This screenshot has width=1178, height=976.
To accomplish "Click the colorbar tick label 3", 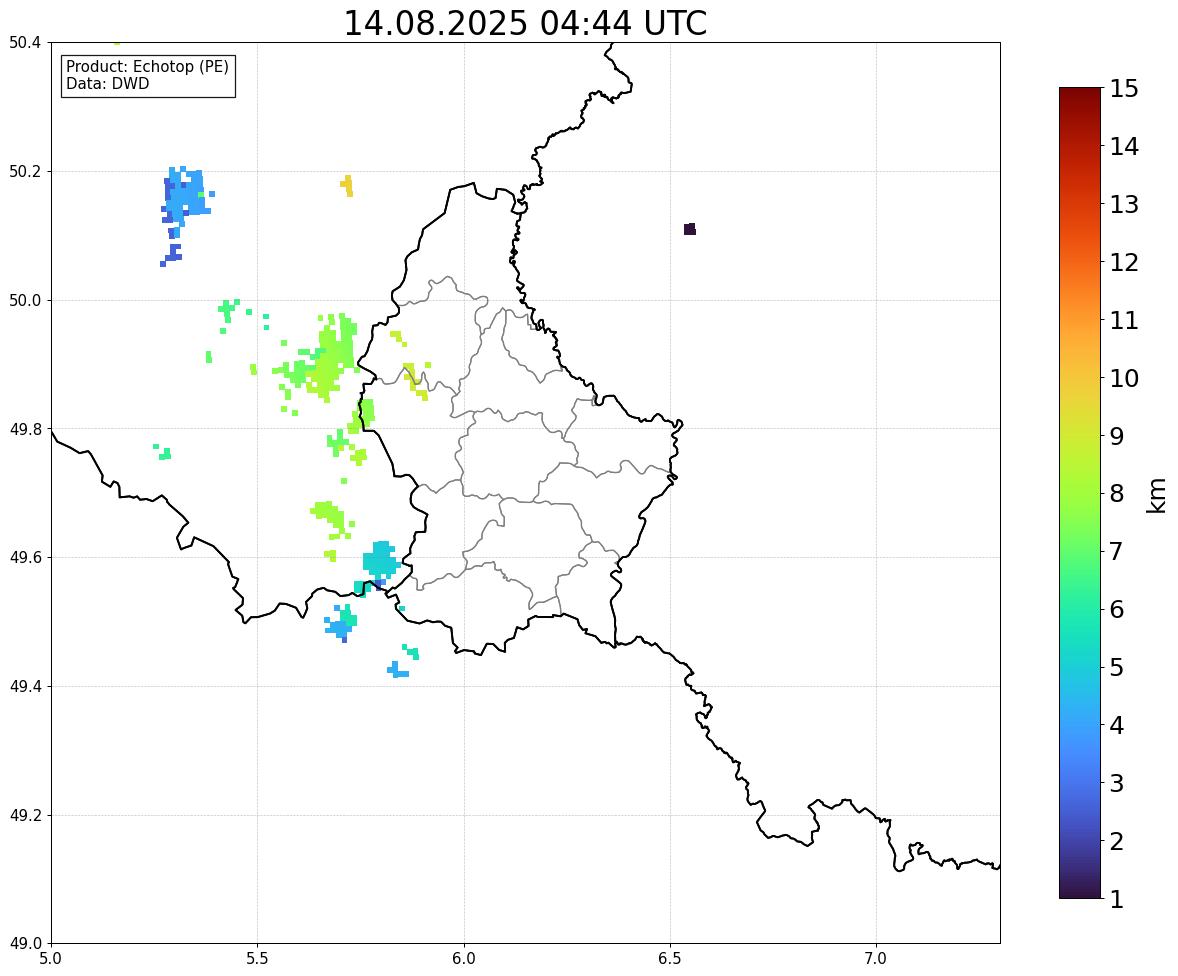I will (1116, 783).
